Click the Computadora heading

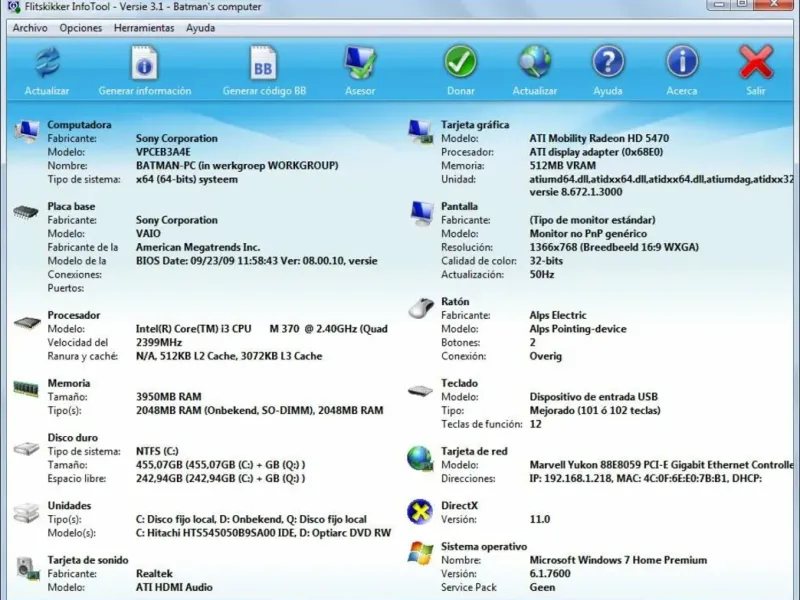(79, 124)
